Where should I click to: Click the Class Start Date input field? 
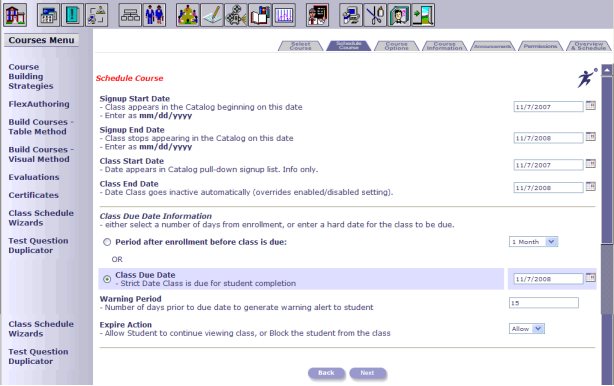coord(548,165)
